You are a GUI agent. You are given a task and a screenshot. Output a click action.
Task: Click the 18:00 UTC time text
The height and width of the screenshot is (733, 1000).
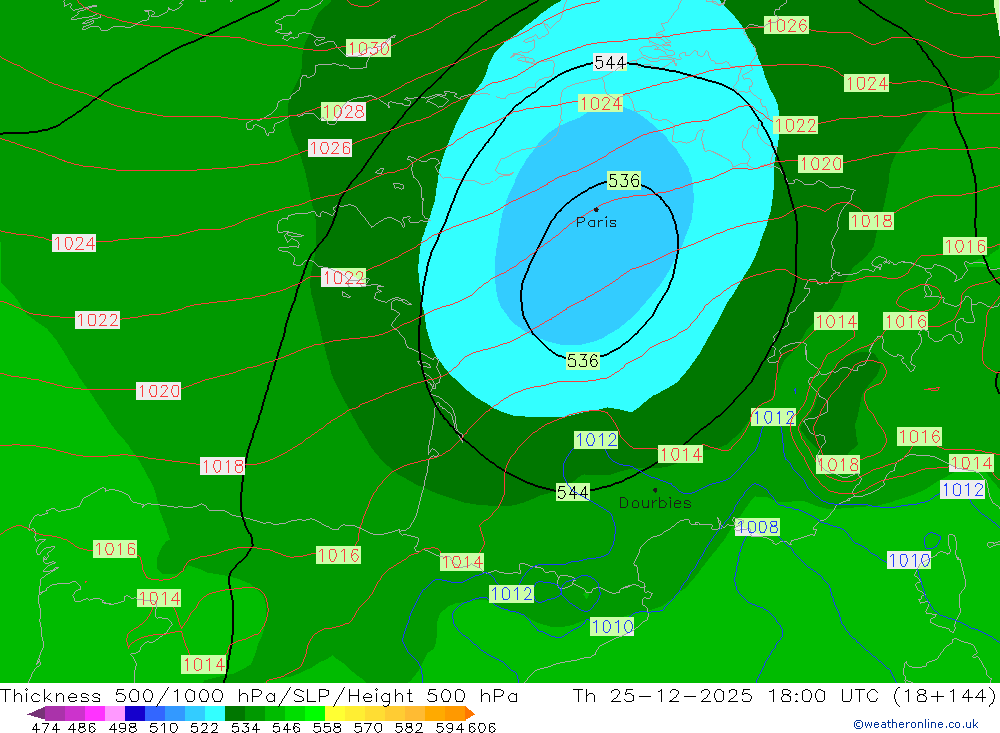click(823, 695)
